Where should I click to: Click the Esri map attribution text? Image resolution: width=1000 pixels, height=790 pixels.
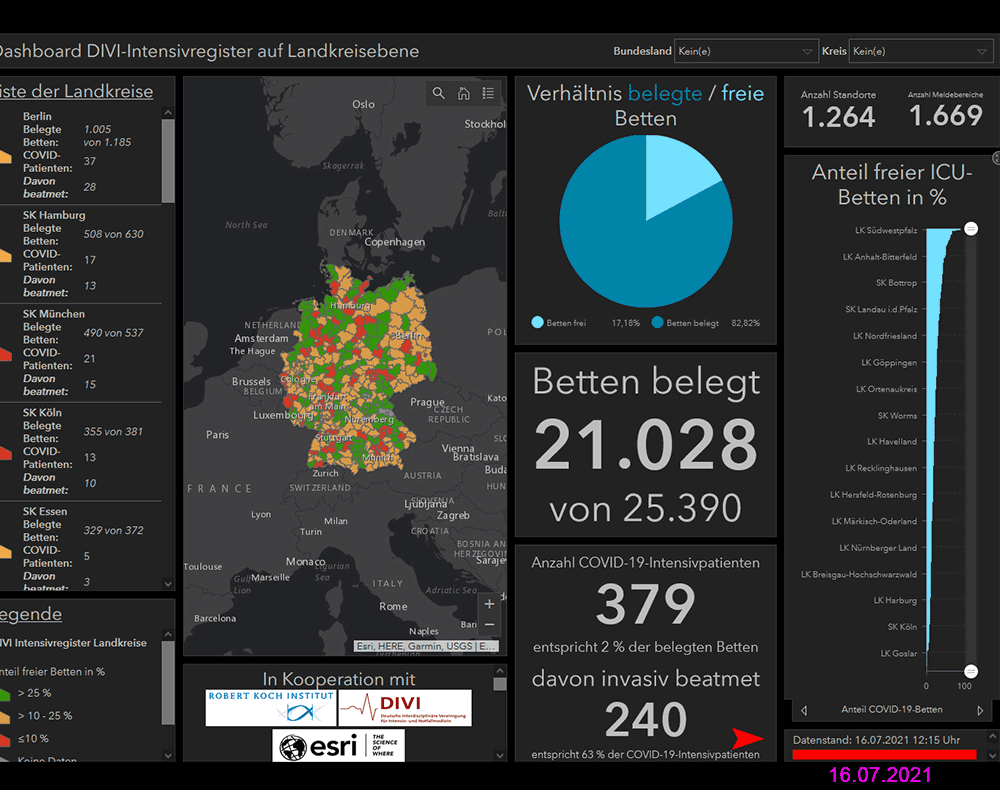tap(427, 646)
